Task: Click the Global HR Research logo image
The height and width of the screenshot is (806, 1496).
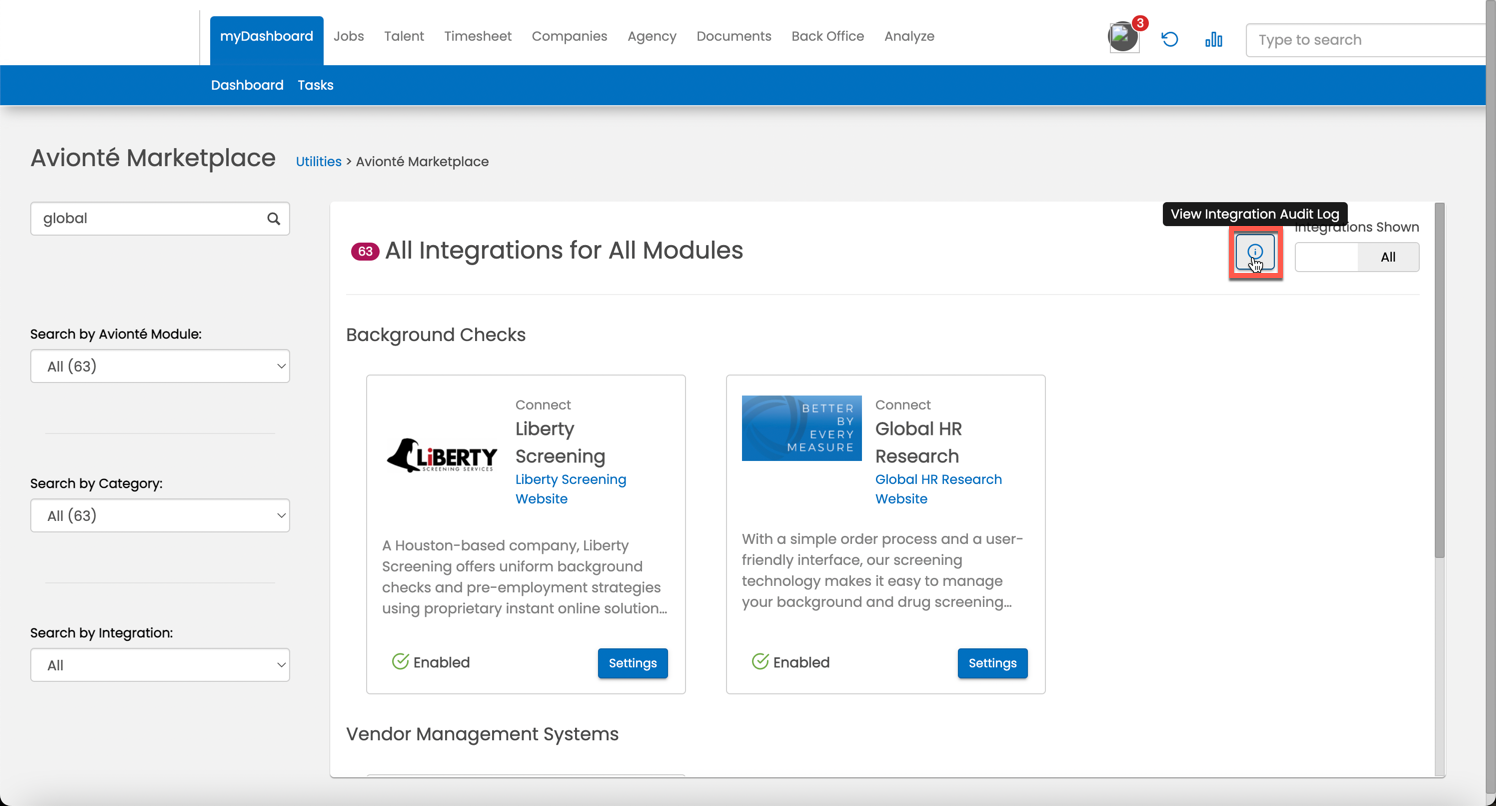Action: click(802, 428)
